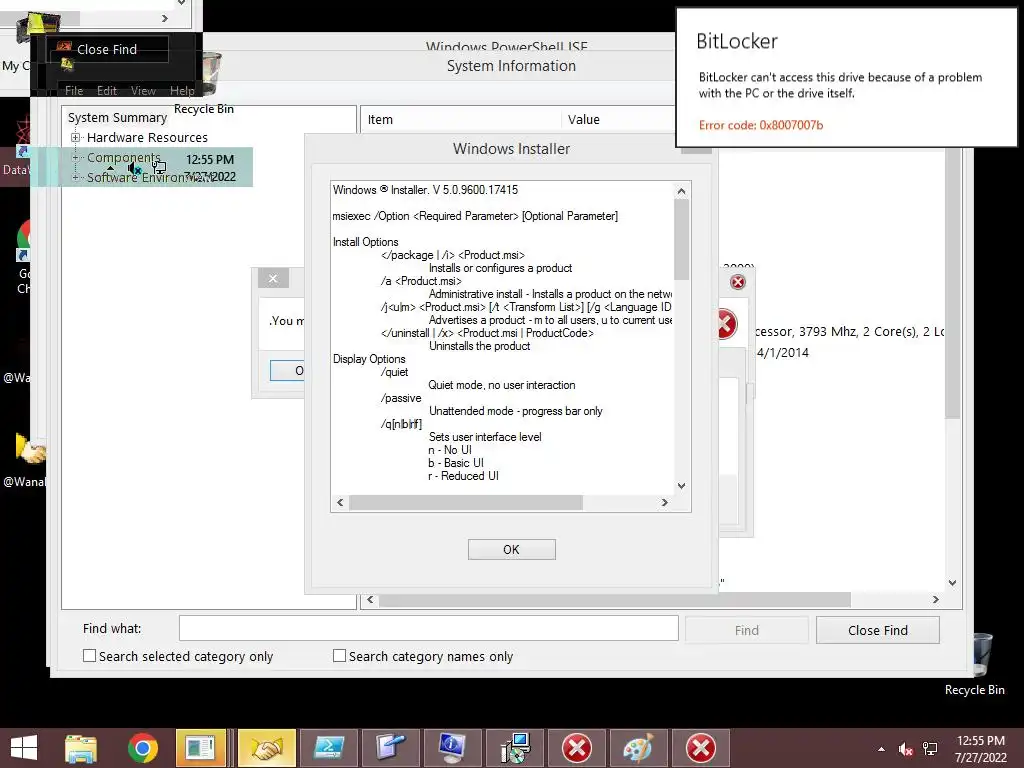Click installer vertical scrollbar thumb

(681, 240)
